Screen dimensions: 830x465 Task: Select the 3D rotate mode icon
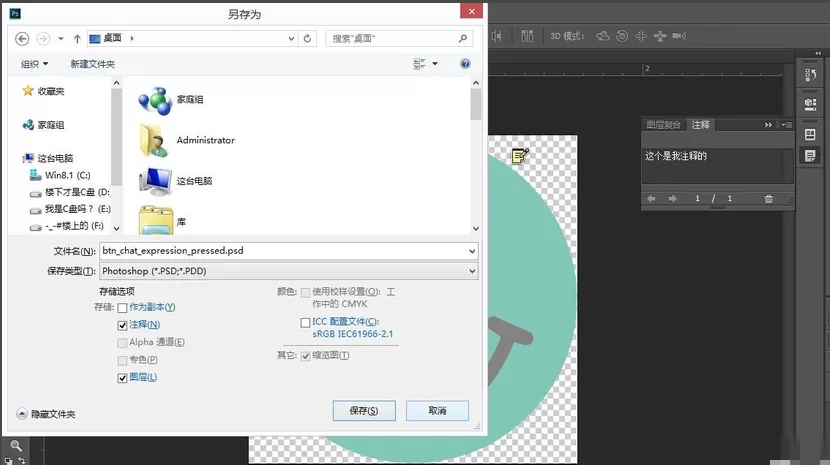pyautogui.click(x=602, y=36)
